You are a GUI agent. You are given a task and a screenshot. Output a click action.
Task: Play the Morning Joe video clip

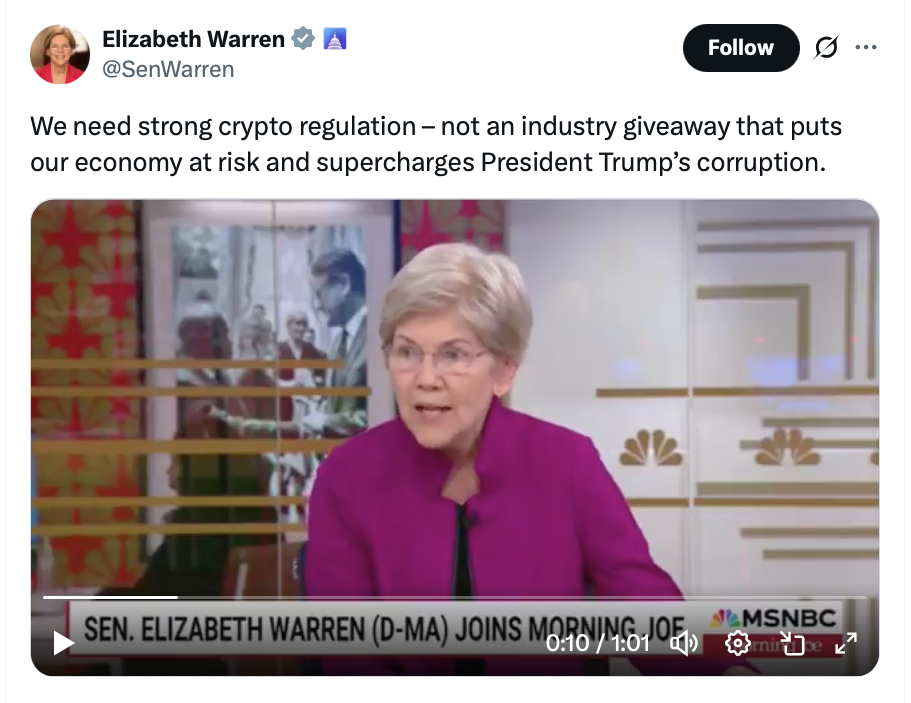coord(63,643)
